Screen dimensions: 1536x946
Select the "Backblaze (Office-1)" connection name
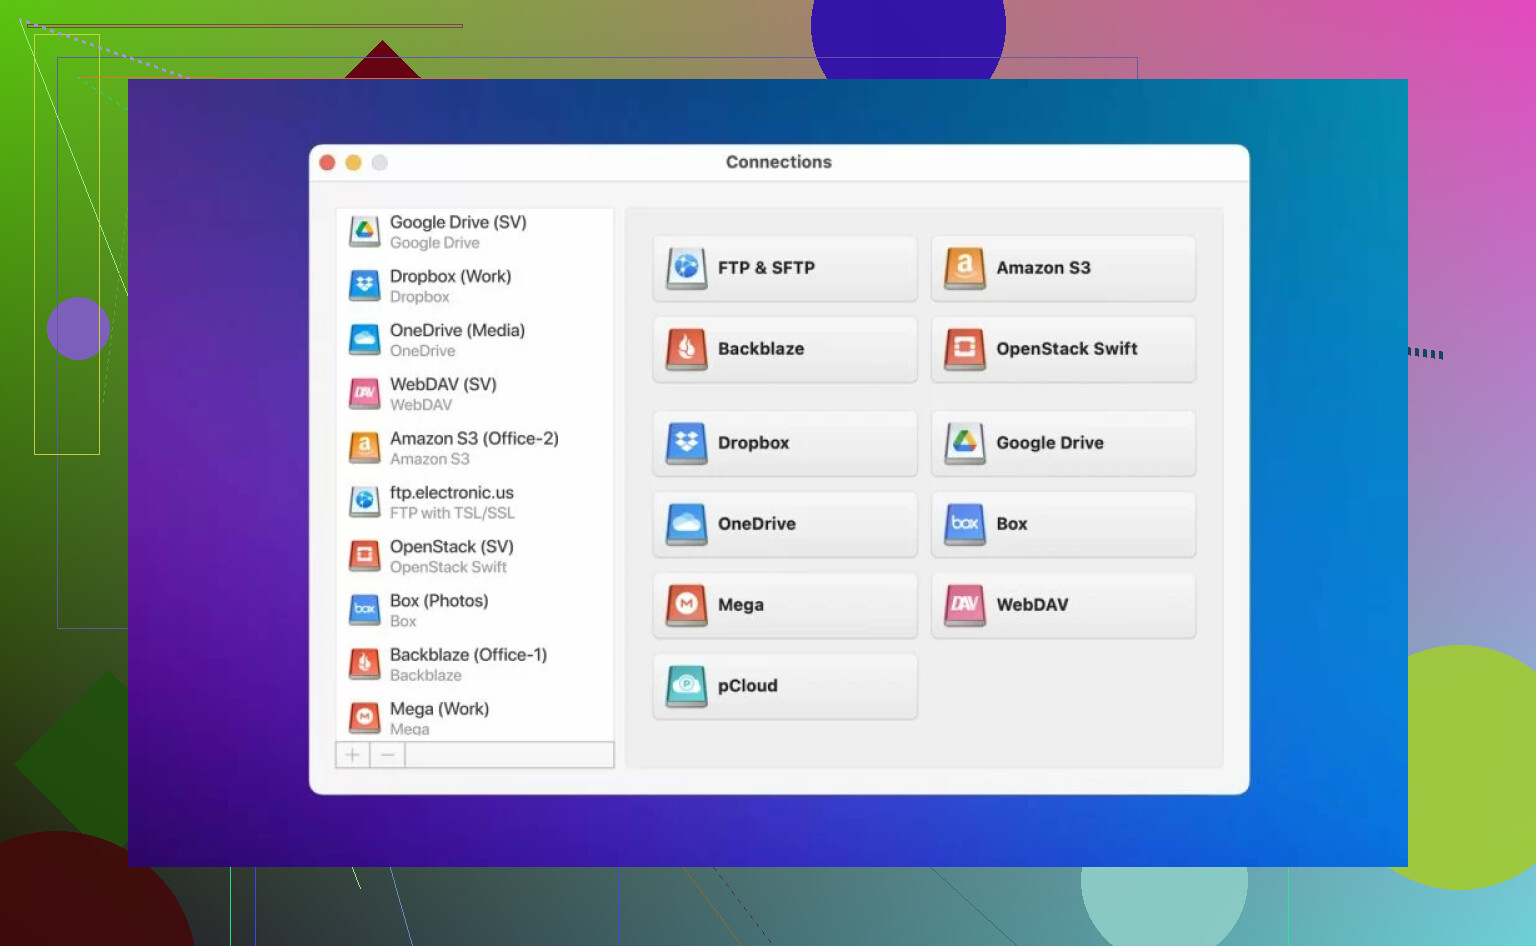[468, 654]
